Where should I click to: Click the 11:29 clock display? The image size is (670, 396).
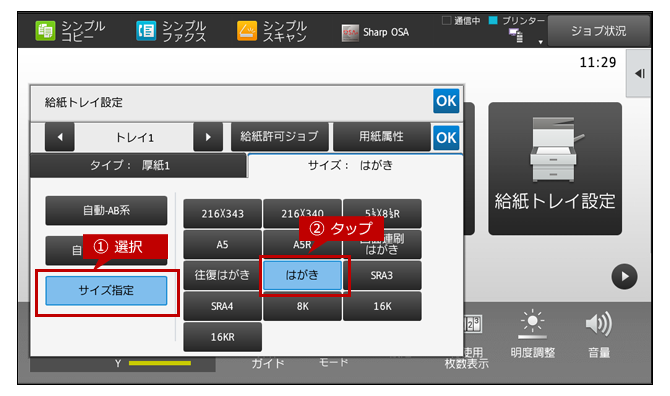pyautogui.click(x=598, y=62)
